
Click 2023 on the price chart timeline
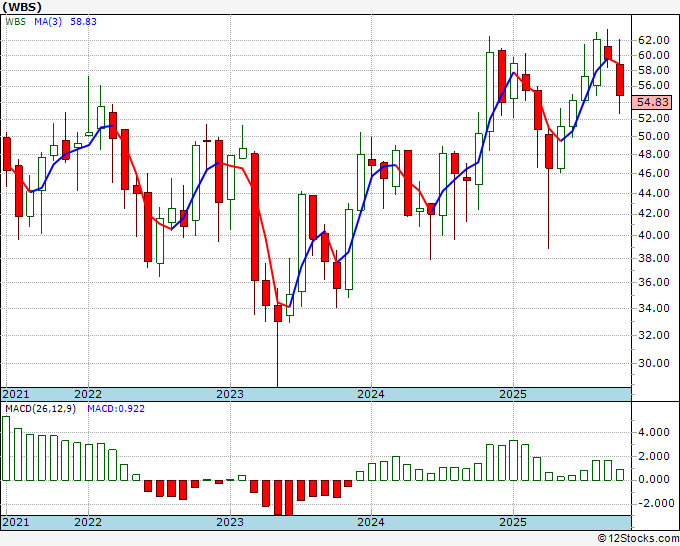tap(230, 394)
